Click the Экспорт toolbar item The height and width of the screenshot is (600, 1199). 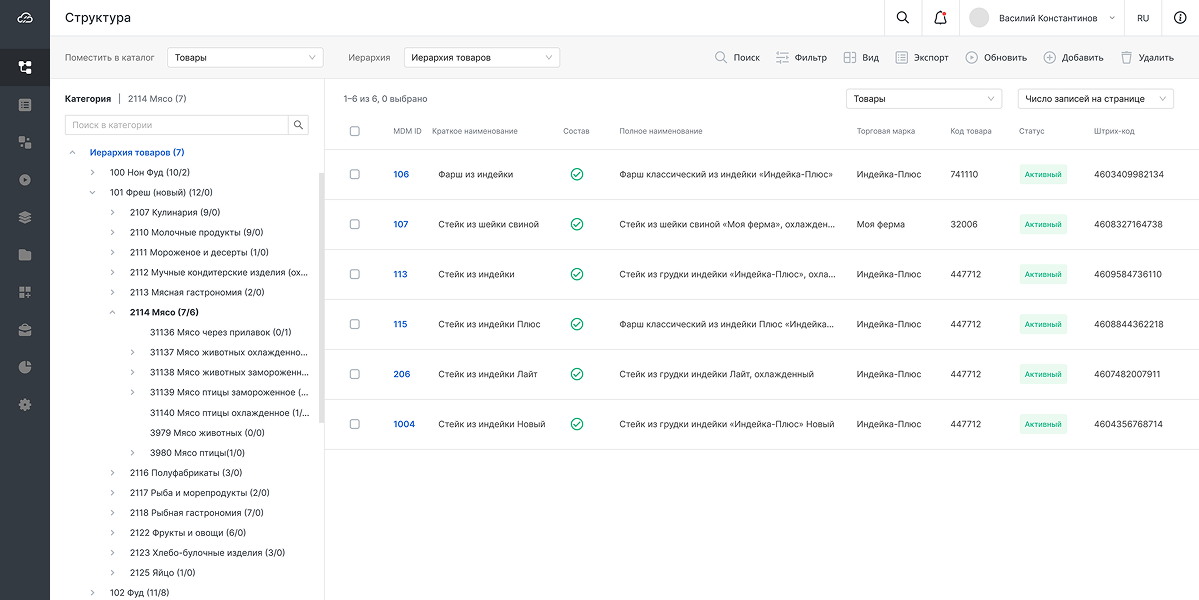[x=921, y=58]
